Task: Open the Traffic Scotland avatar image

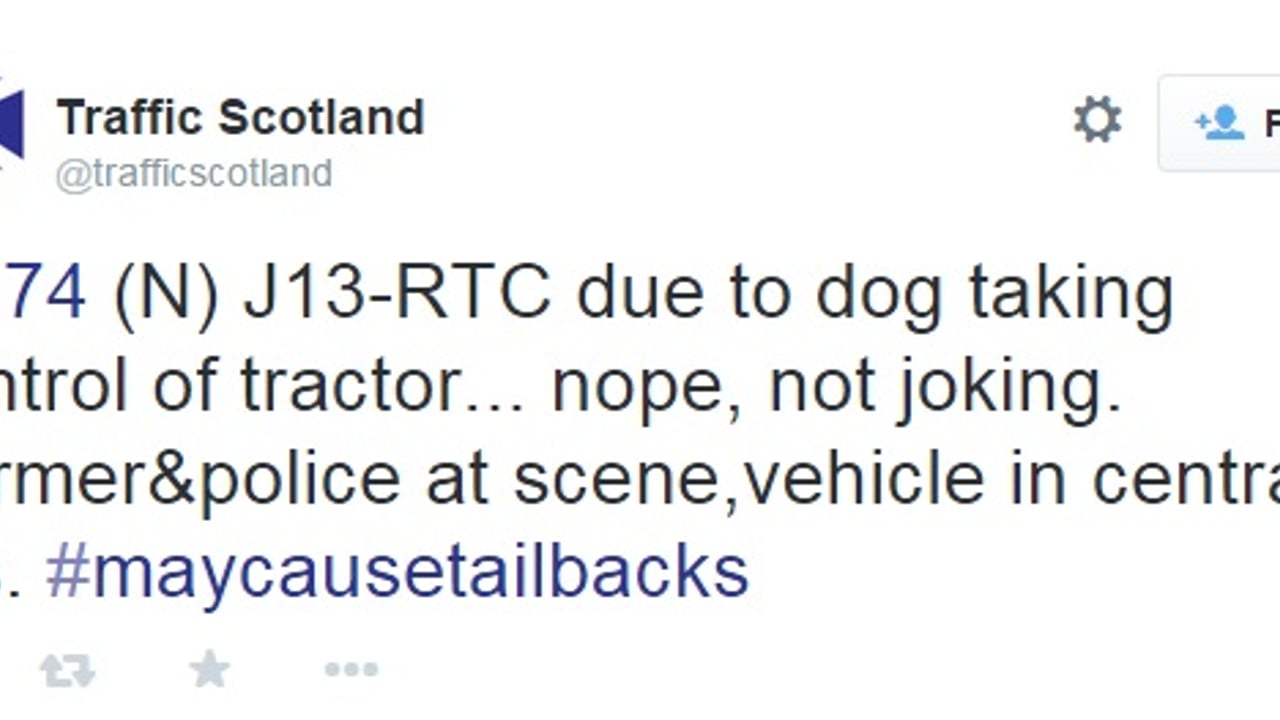Action: coord(10,123)
